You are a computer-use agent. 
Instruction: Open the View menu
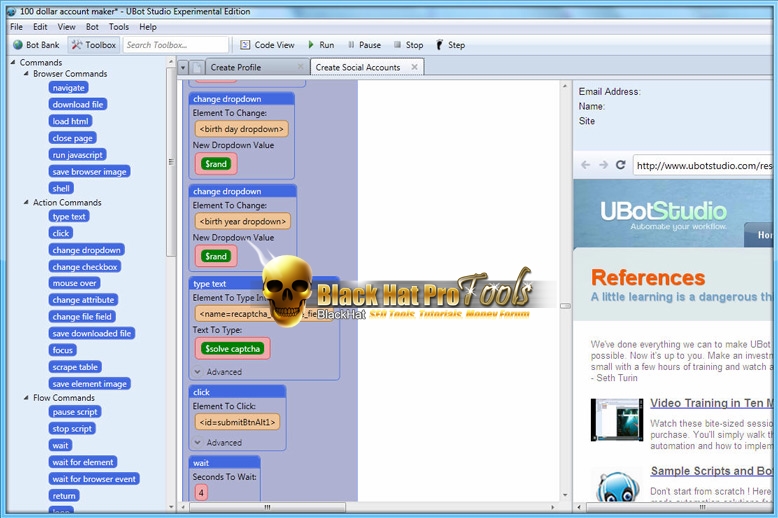66,27
